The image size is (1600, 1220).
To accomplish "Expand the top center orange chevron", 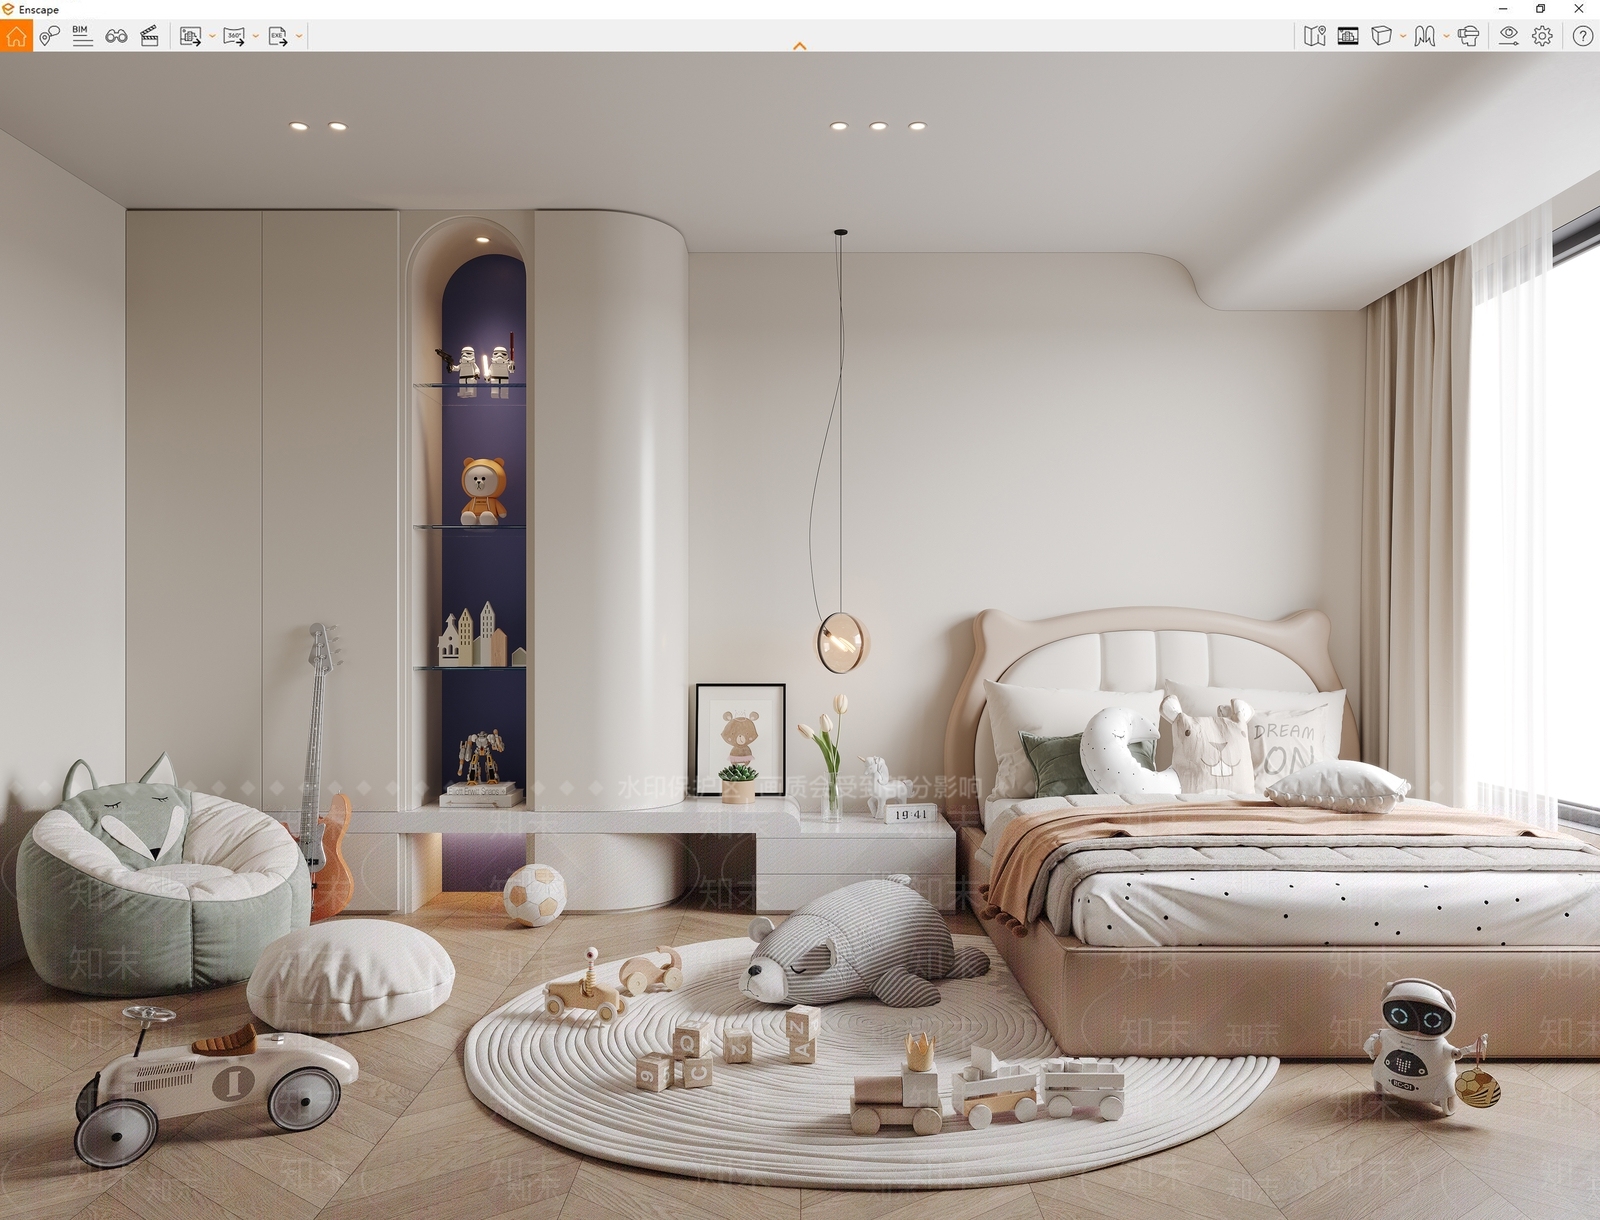I will (800, 46).
